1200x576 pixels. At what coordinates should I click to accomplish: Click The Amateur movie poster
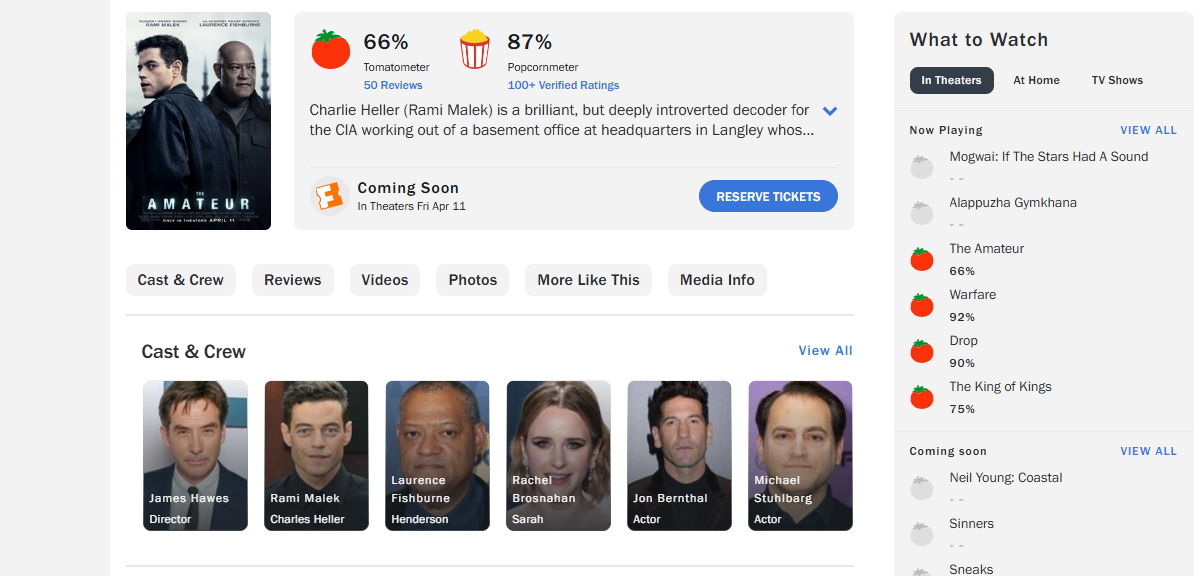click(198, 121)
